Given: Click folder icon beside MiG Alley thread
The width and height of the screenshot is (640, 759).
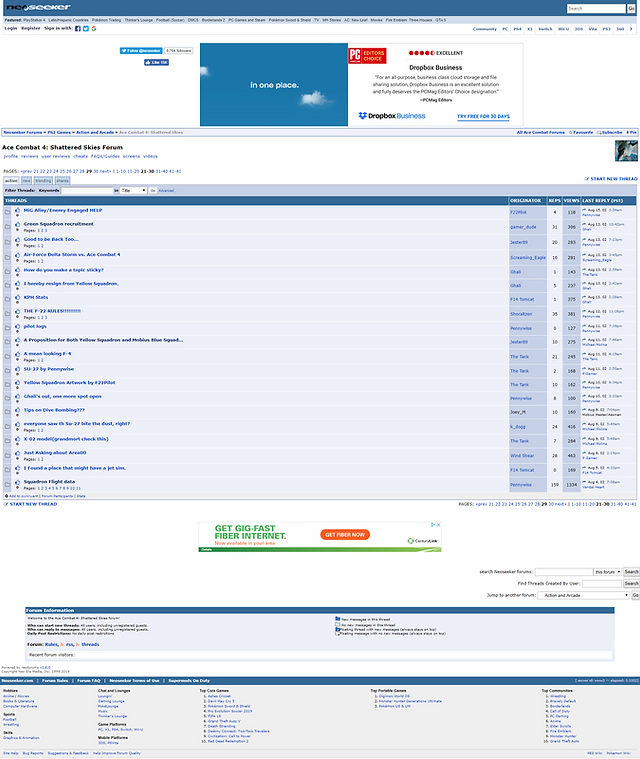Looking at the screenshot, I should (x=7, y=212).
